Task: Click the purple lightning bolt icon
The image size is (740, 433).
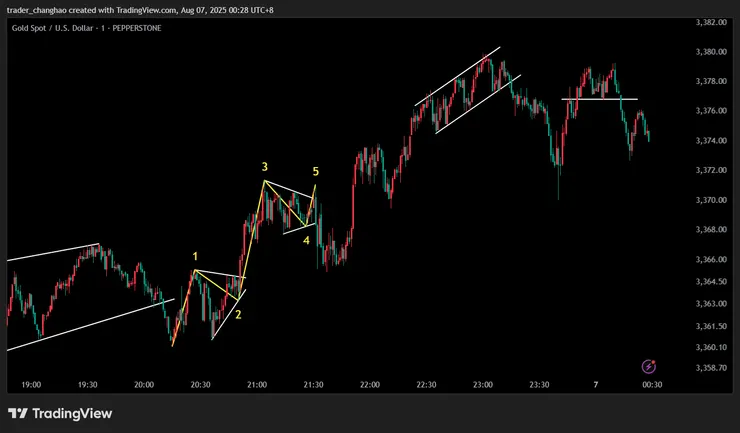Action: [x=648, y=366]
